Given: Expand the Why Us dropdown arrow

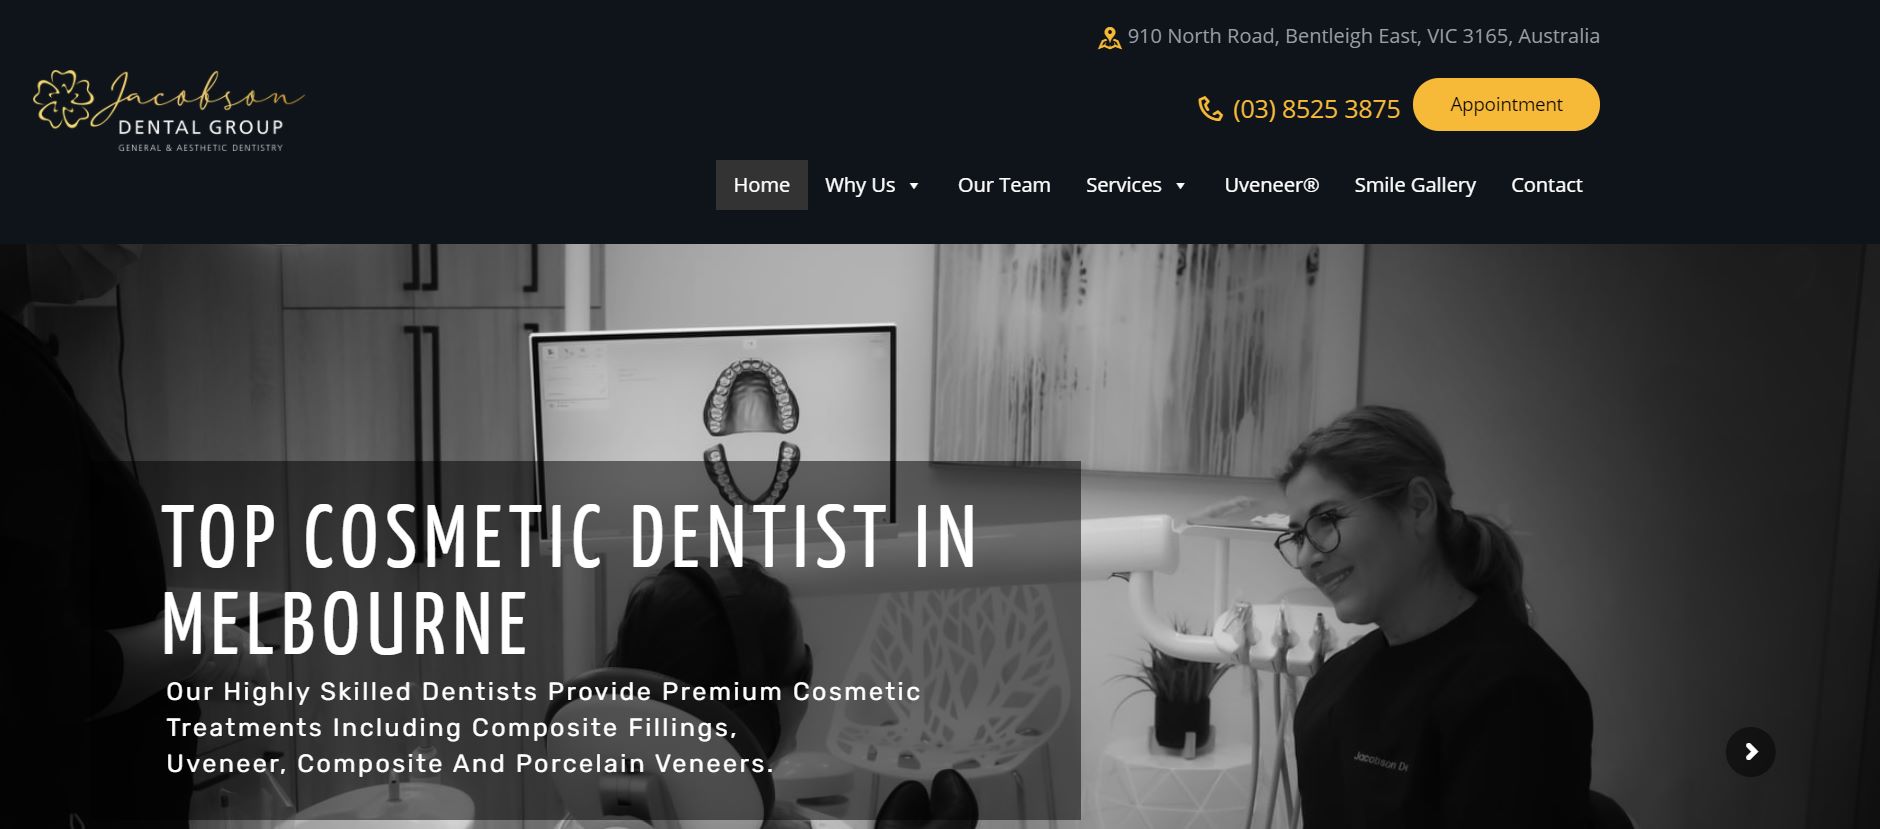Looking at the screenshot, I should tap(914, 186).
